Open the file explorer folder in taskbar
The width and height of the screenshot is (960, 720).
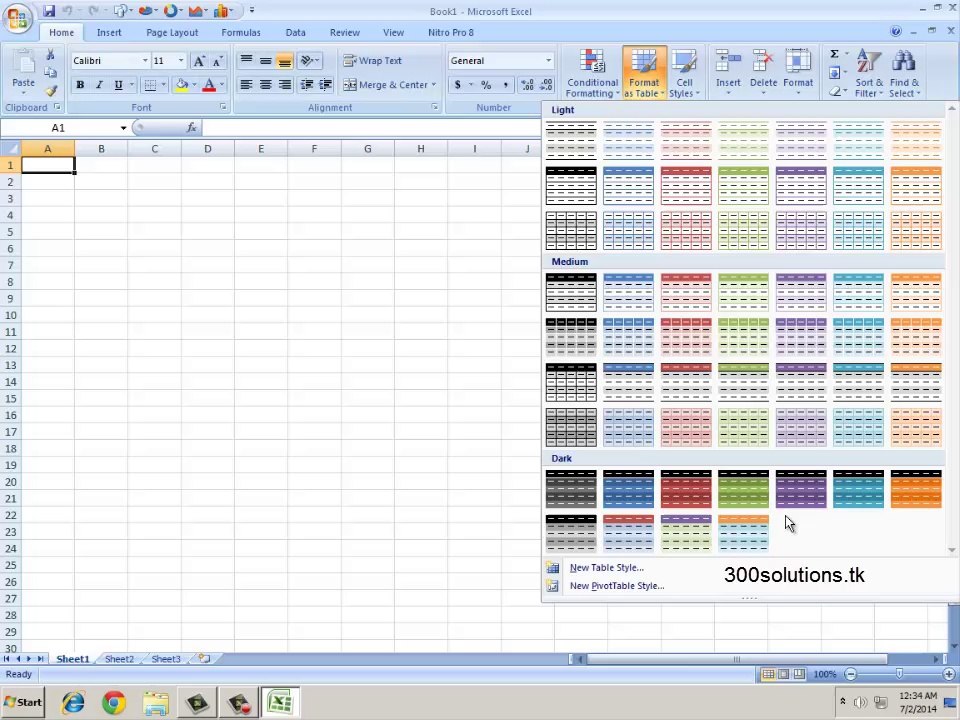156,702
